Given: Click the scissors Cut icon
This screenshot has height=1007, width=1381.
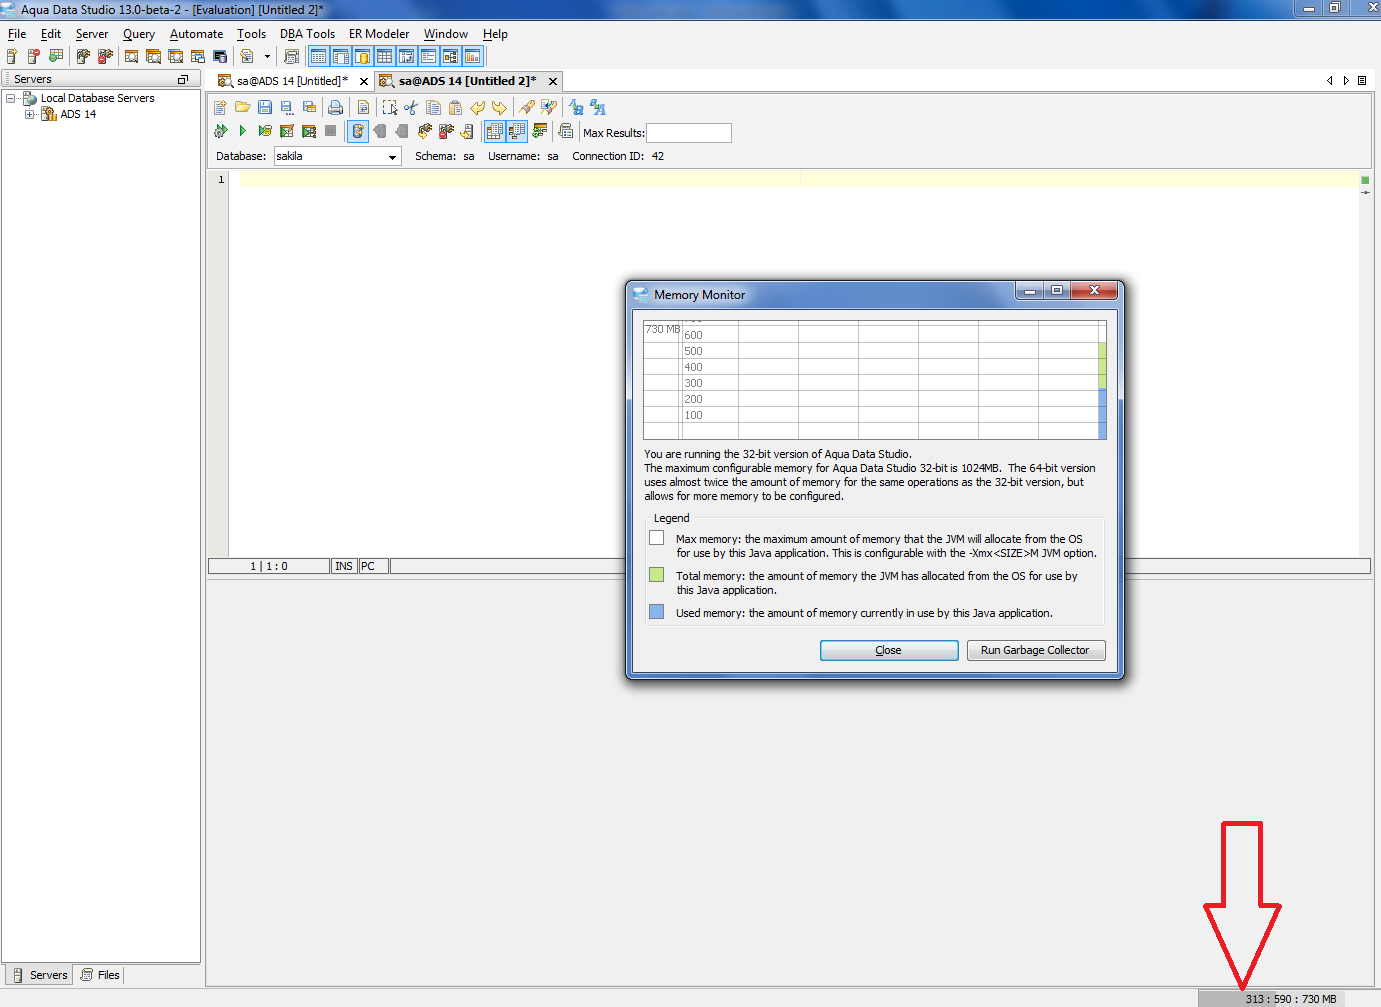Looking at the screenshot, I should [x=411, y=107].
